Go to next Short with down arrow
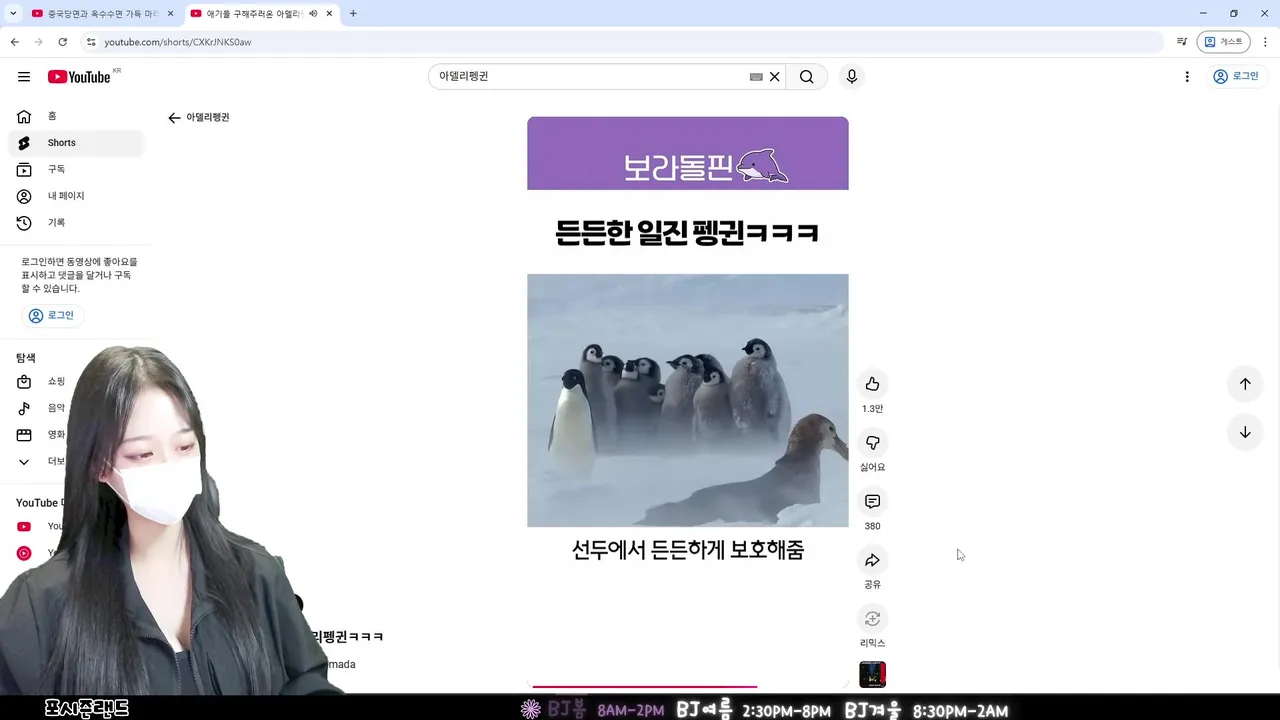 (1245, 433)
